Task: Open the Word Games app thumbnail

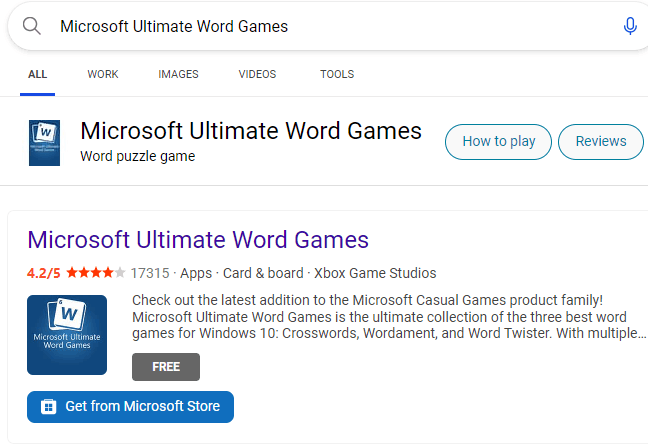Action: point(67,334)
